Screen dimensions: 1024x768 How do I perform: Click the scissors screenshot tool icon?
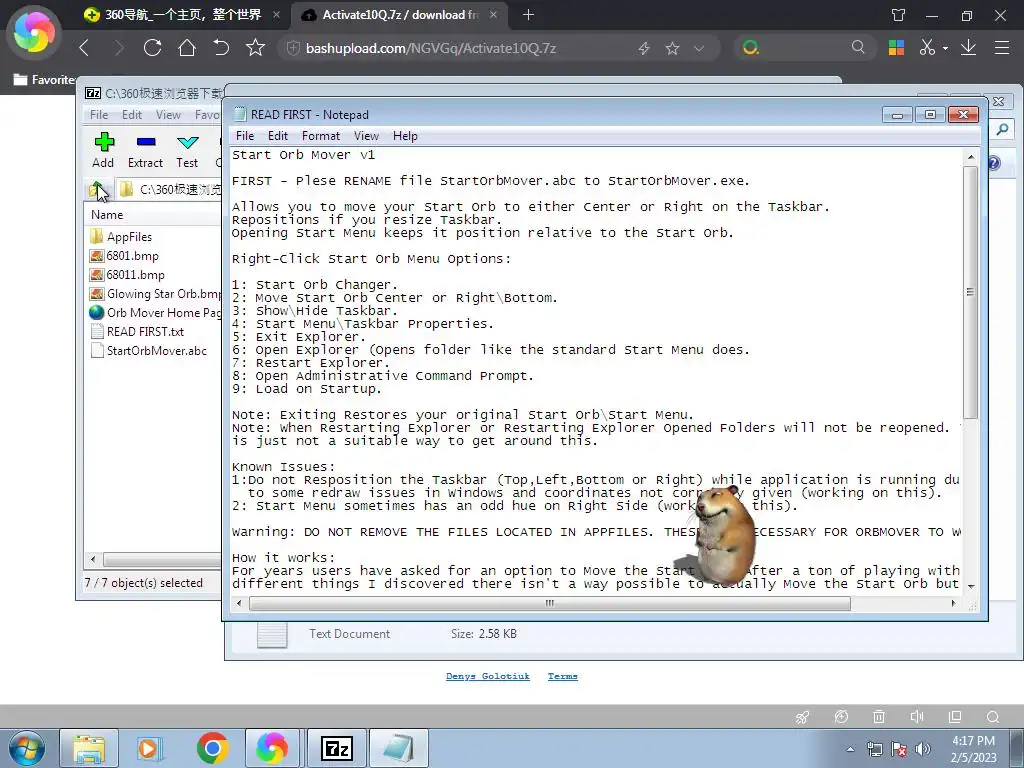pyautogui.click(x=927, y=48)
